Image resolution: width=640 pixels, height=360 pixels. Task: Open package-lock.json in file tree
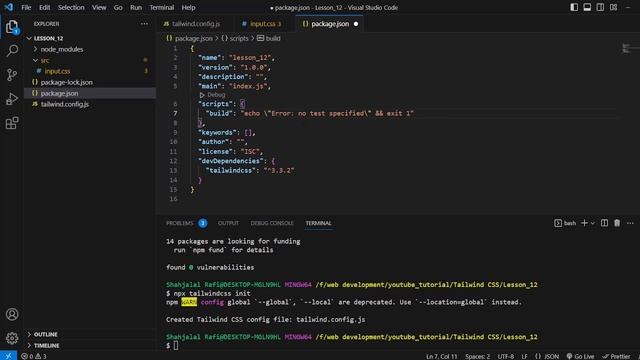click(67, 82)
